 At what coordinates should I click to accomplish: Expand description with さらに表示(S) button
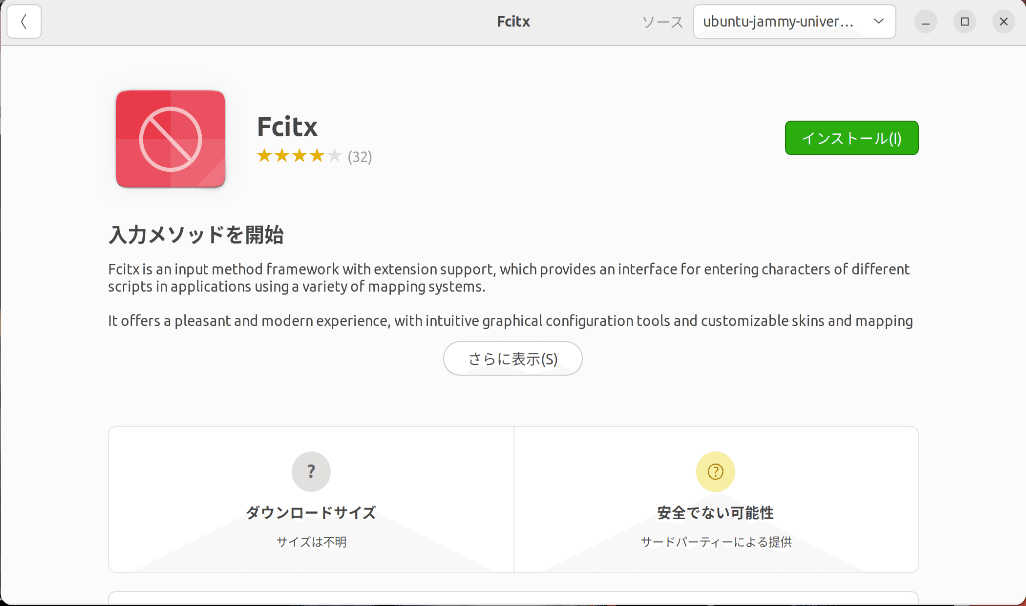point(512,359)
